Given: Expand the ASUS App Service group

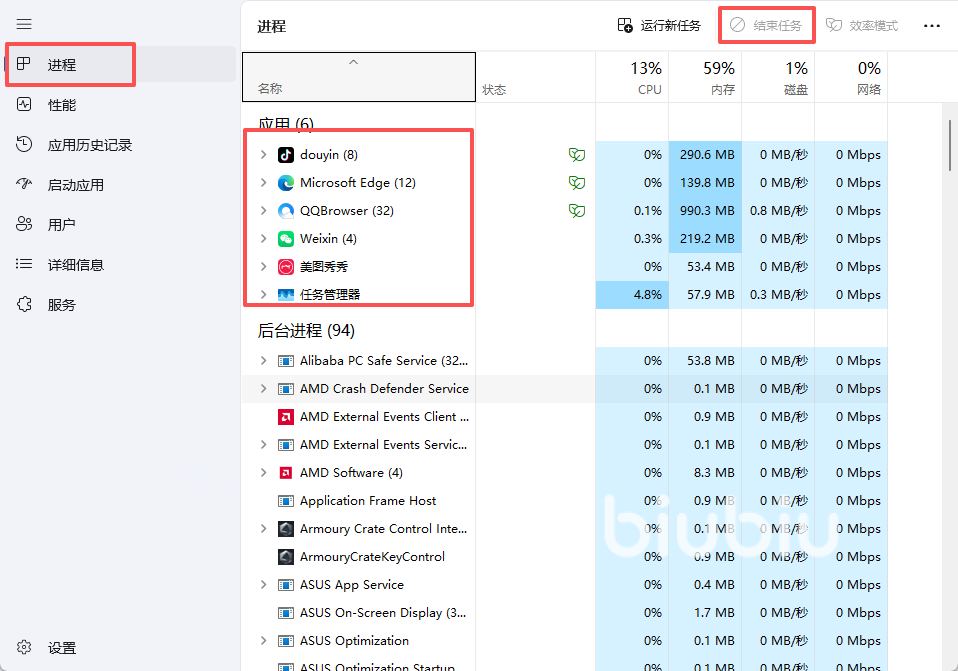Looking at the screenshot, I should coord(263,585).
